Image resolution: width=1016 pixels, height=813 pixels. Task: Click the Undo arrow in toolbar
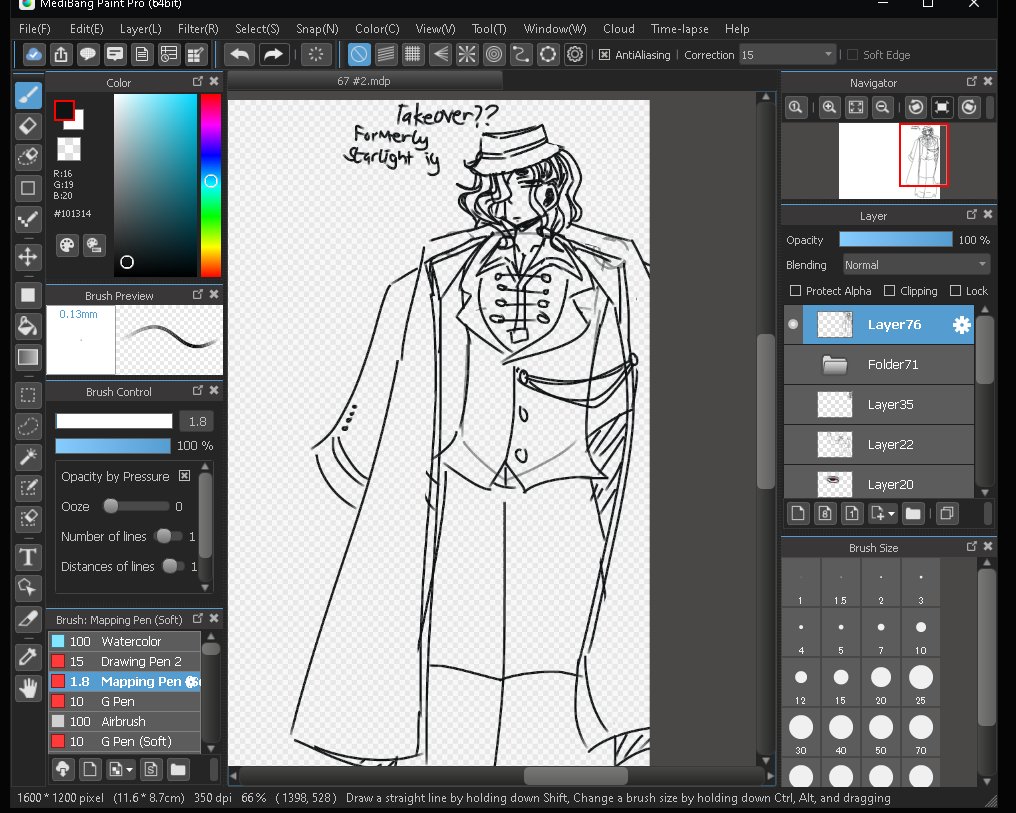240,55
